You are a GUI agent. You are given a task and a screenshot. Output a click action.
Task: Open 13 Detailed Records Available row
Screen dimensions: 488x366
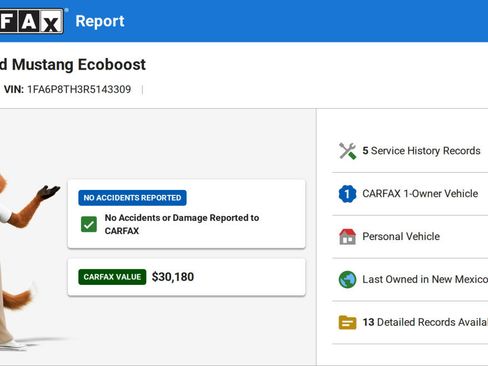(x=425, y=322)
